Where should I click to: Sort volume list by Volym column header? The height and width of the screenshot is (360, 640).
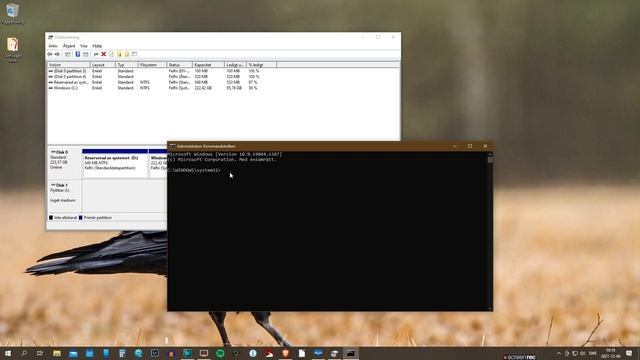(x=69, y=65)
